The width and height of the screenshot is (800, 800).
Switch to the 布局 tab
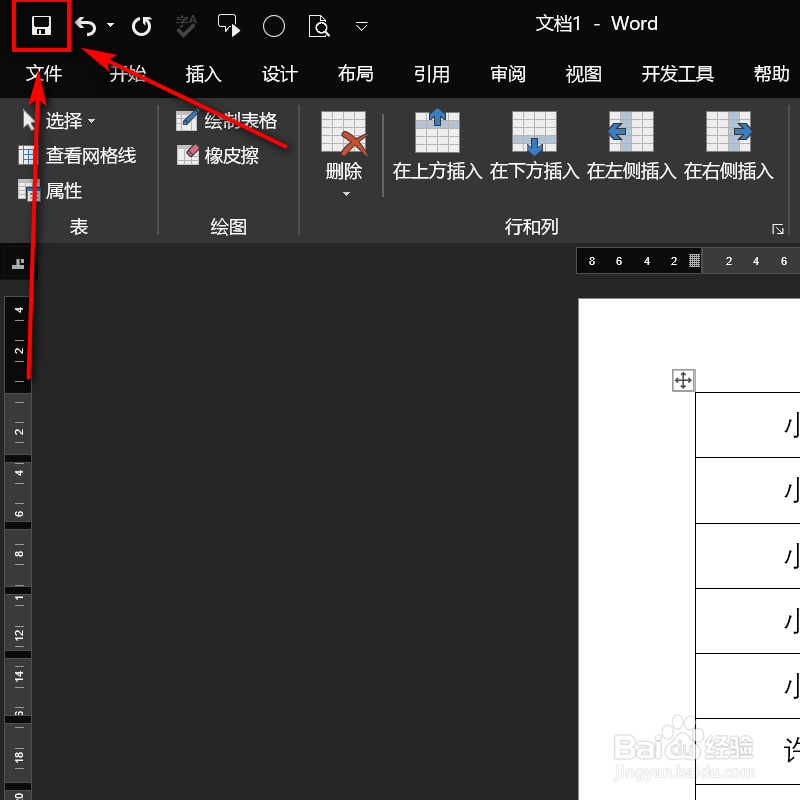(356, 74)
